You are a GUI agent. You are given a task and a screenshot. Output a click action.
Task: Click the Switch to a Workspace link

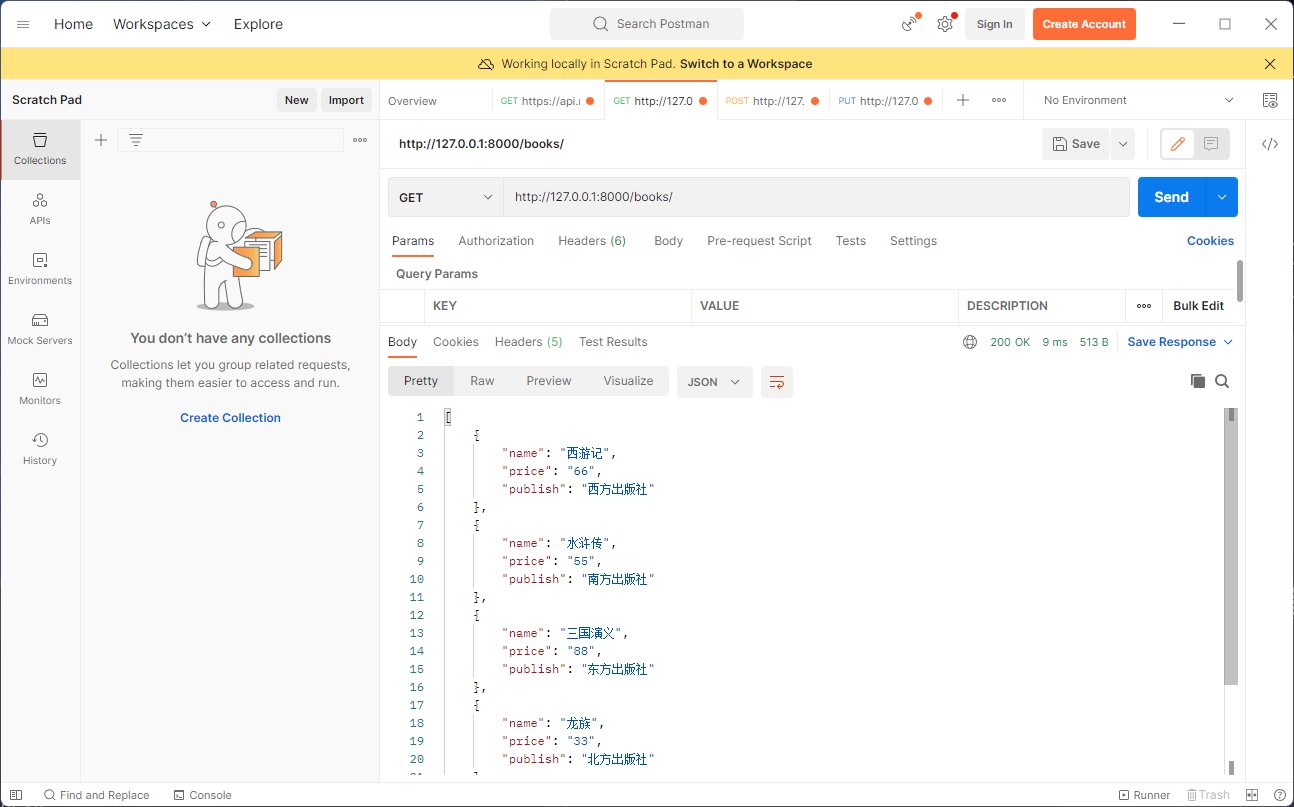[746, 64]
